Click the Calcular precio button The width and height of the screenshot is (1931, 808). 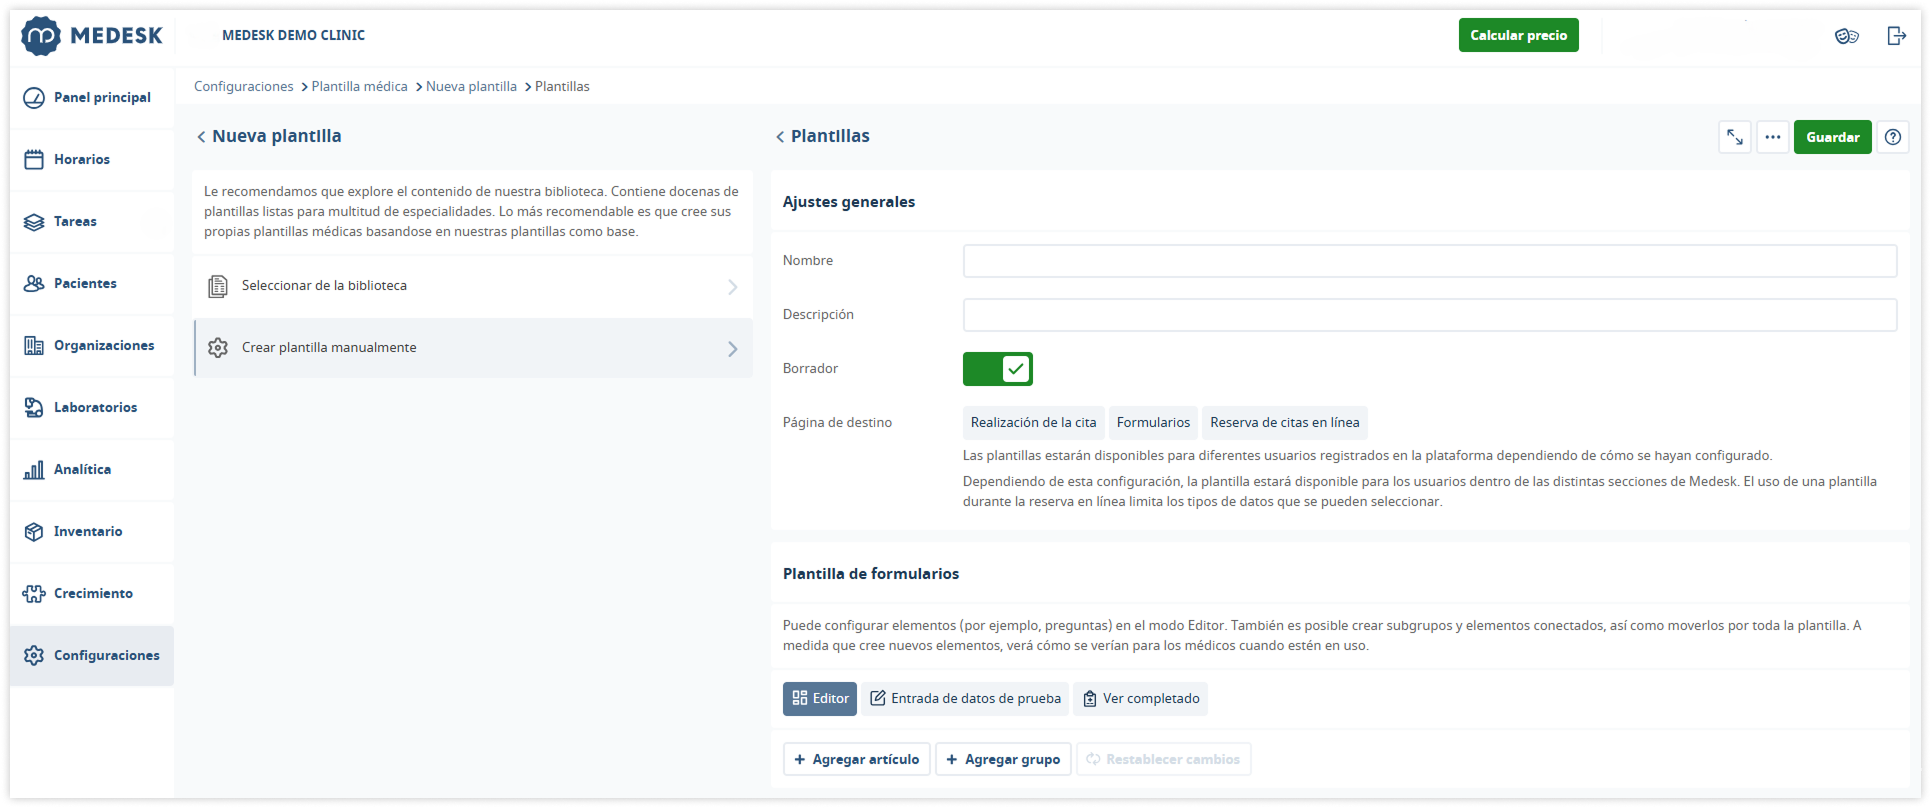[x=1518, y=35]
